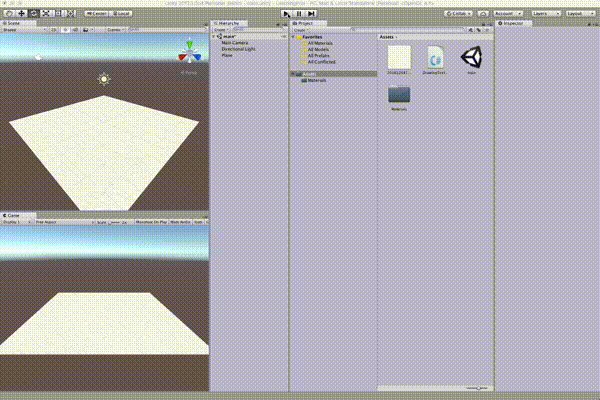600x400 pixels.
Task: Select Main Camera in Hierarchy
Action: coord(235,43)
